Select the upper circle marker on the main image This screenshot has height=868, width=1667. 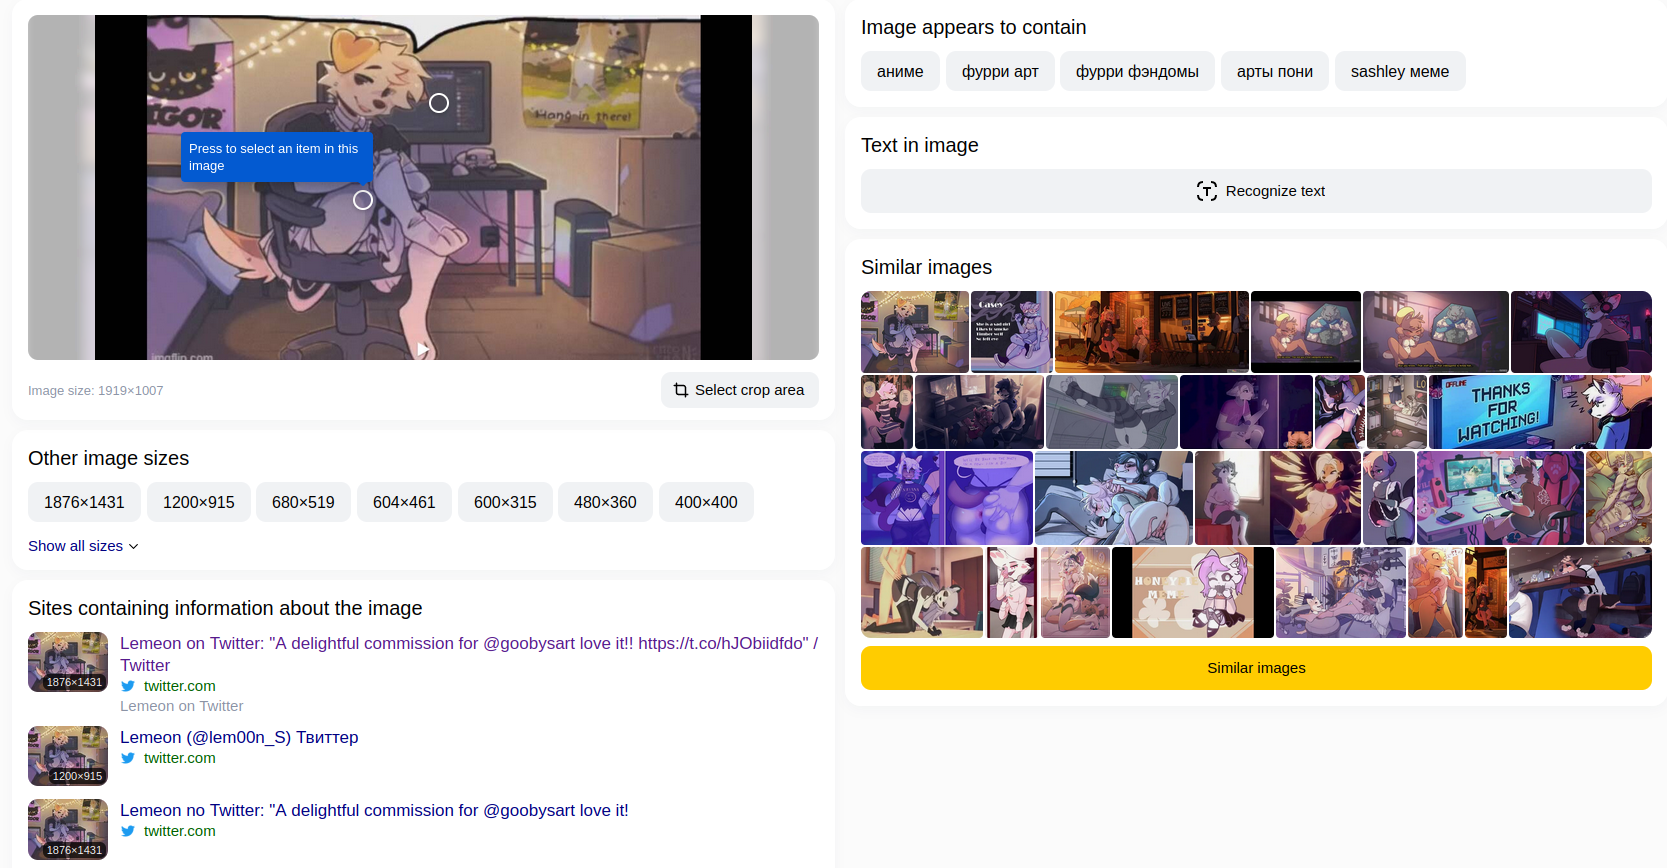click(439, 103)
